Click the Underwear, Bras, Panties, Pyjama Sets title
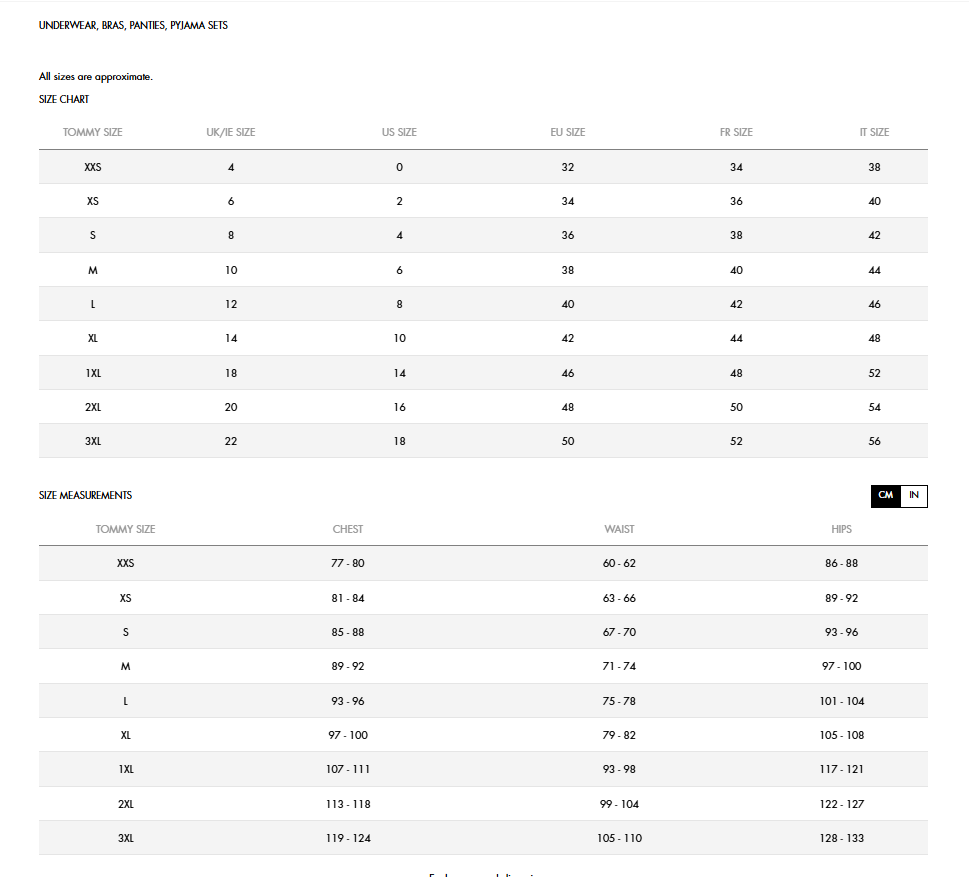969x877 pixels. pyautogui.click(x=133, y=25)
